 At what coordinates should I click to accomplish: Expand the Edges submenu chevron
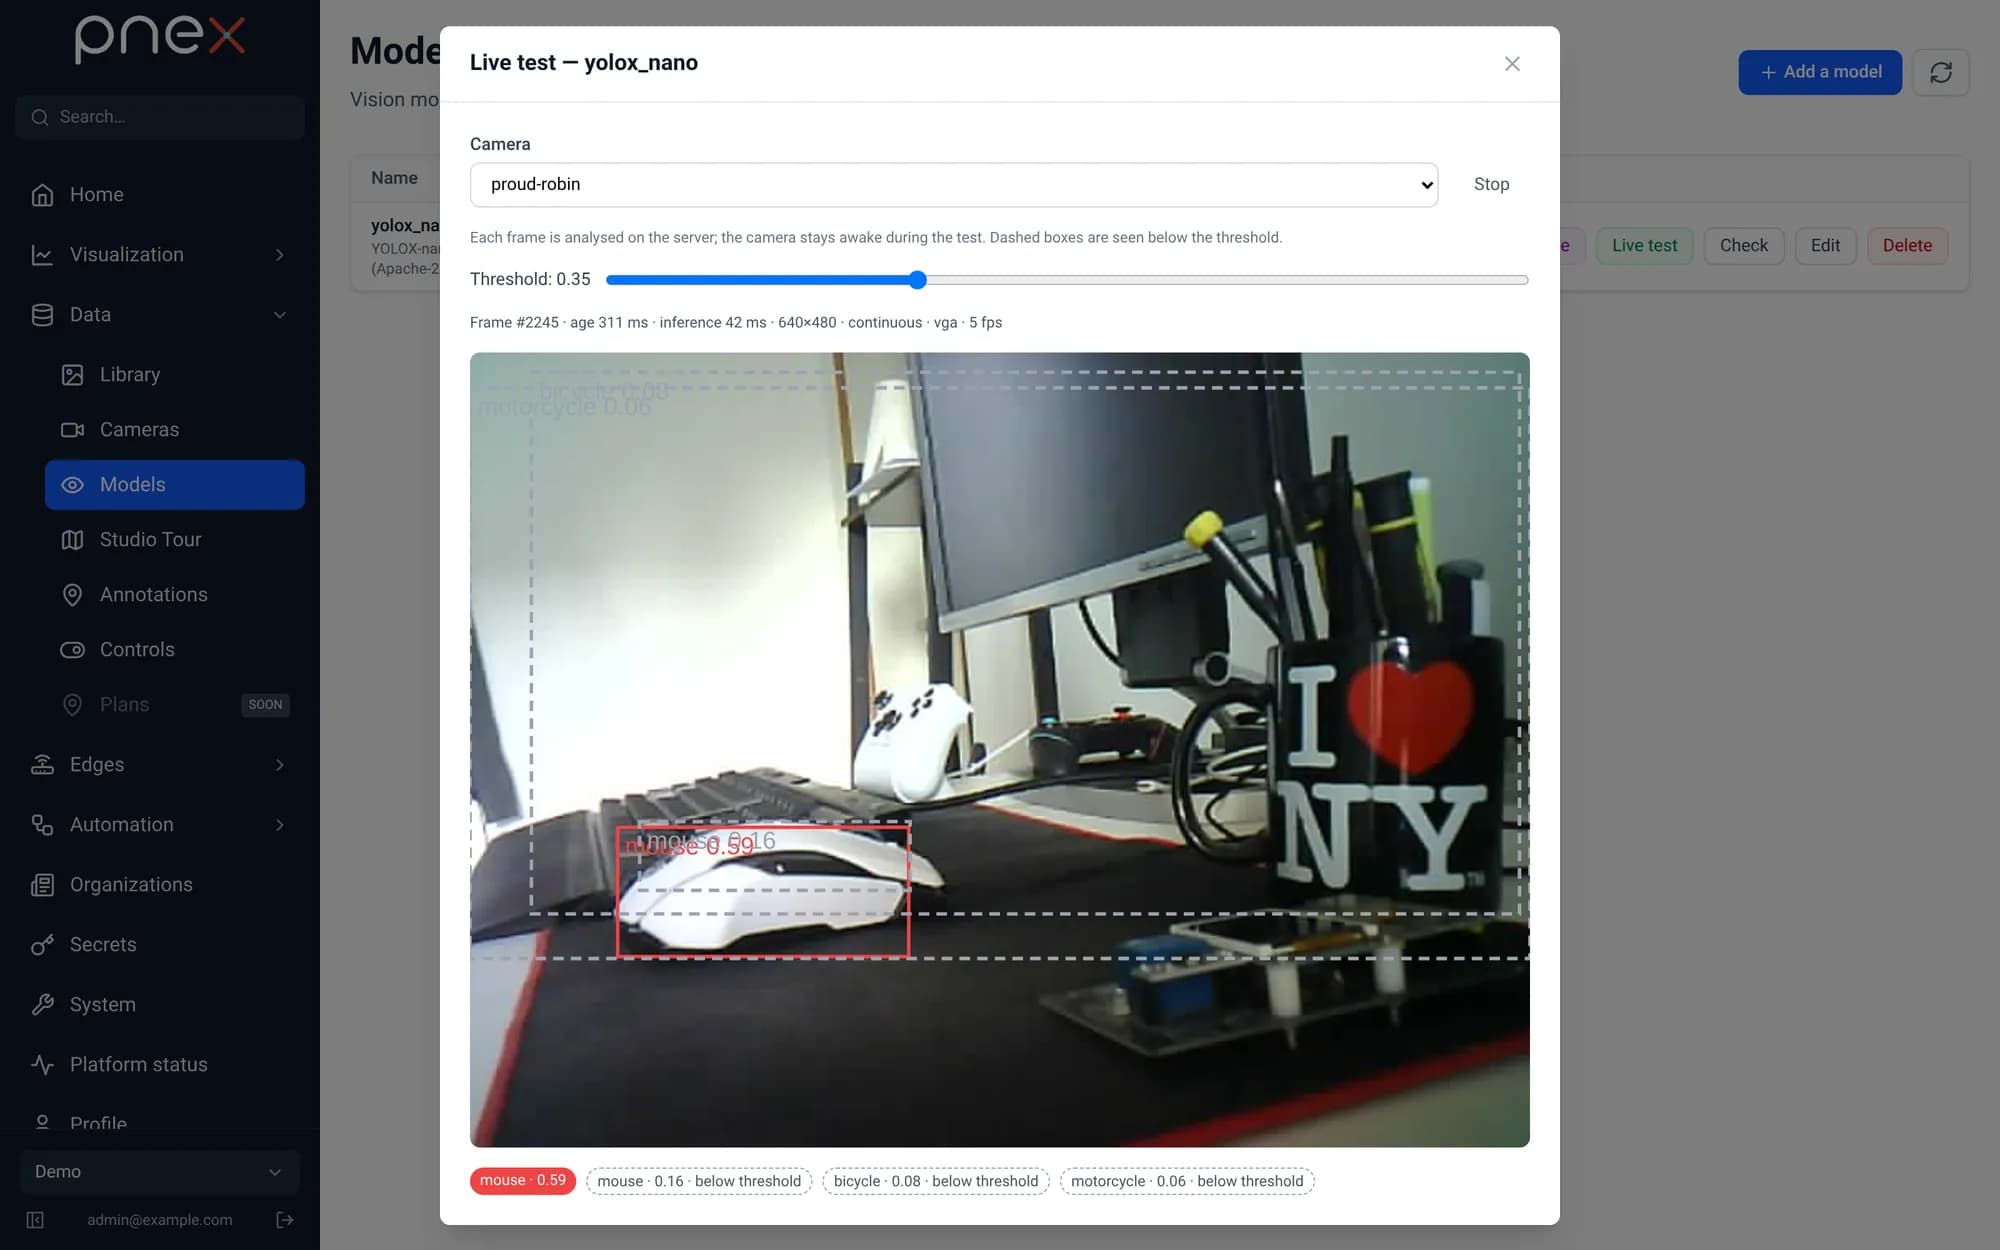(x=280, y=765)
